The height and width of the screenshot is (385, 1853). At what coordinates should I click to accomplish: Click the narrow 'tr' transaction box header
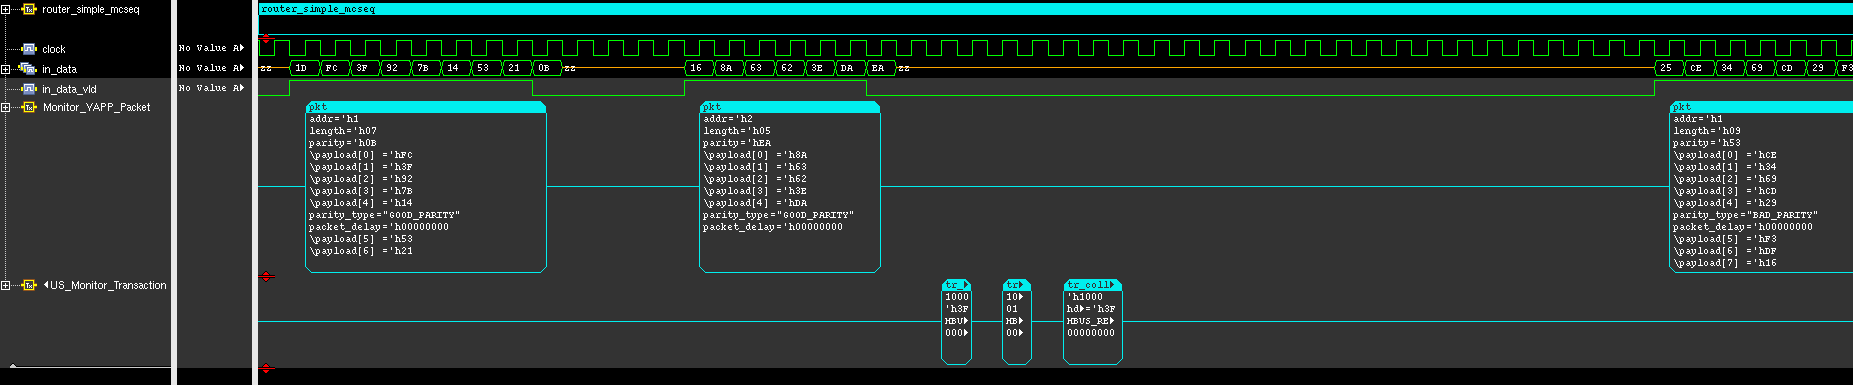pyautogui.click(x=1017, y=285)
